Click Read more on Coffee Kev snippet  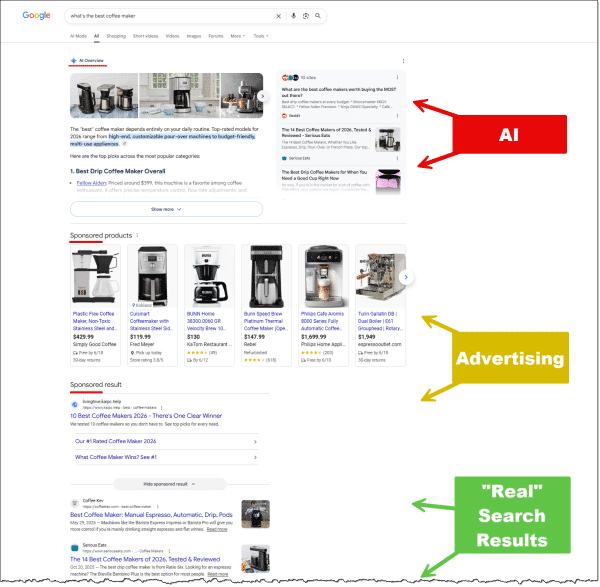[217, 529]
